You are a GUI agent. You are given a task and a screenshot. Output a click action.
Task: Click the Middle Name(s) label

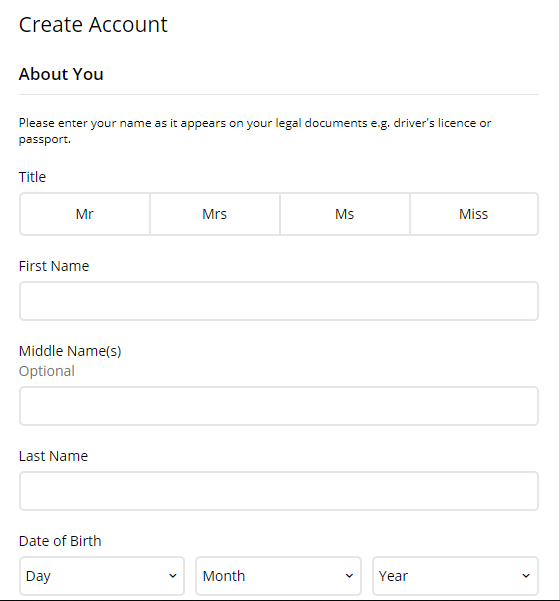point(70,351)
